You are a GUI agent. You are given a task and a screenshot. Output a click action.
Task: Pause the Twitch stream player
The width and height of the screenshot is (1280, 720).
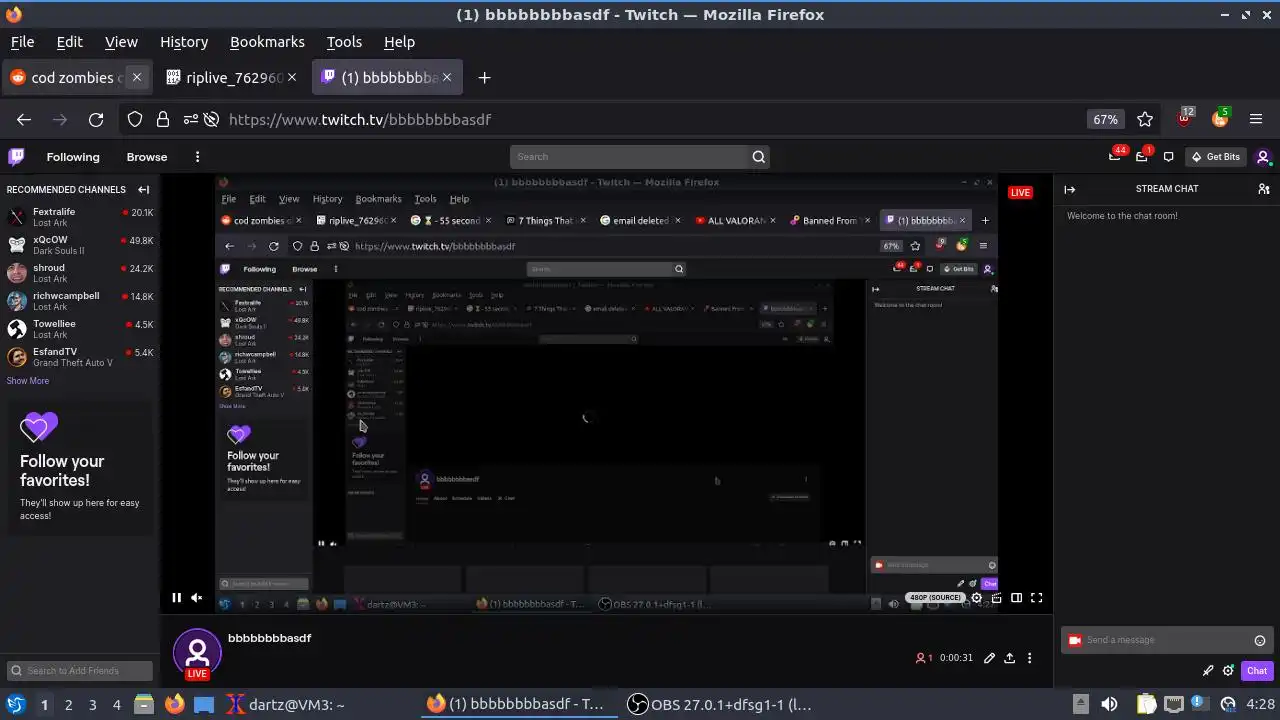pos(176,598)
